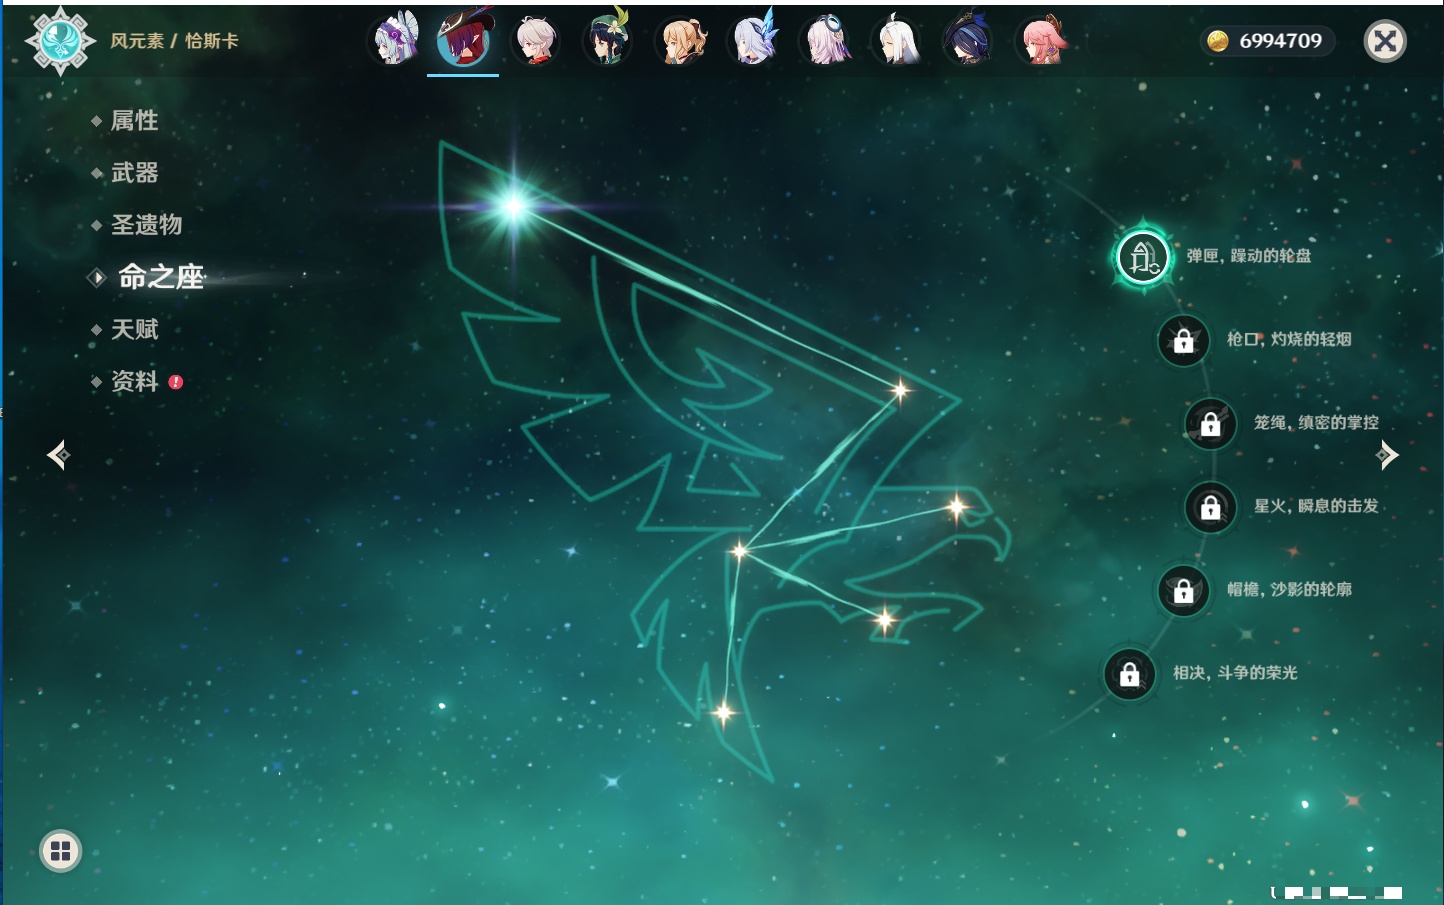
Task: Pick Clorinde's avatar with dark blue hat
Action: pos(967,41)
